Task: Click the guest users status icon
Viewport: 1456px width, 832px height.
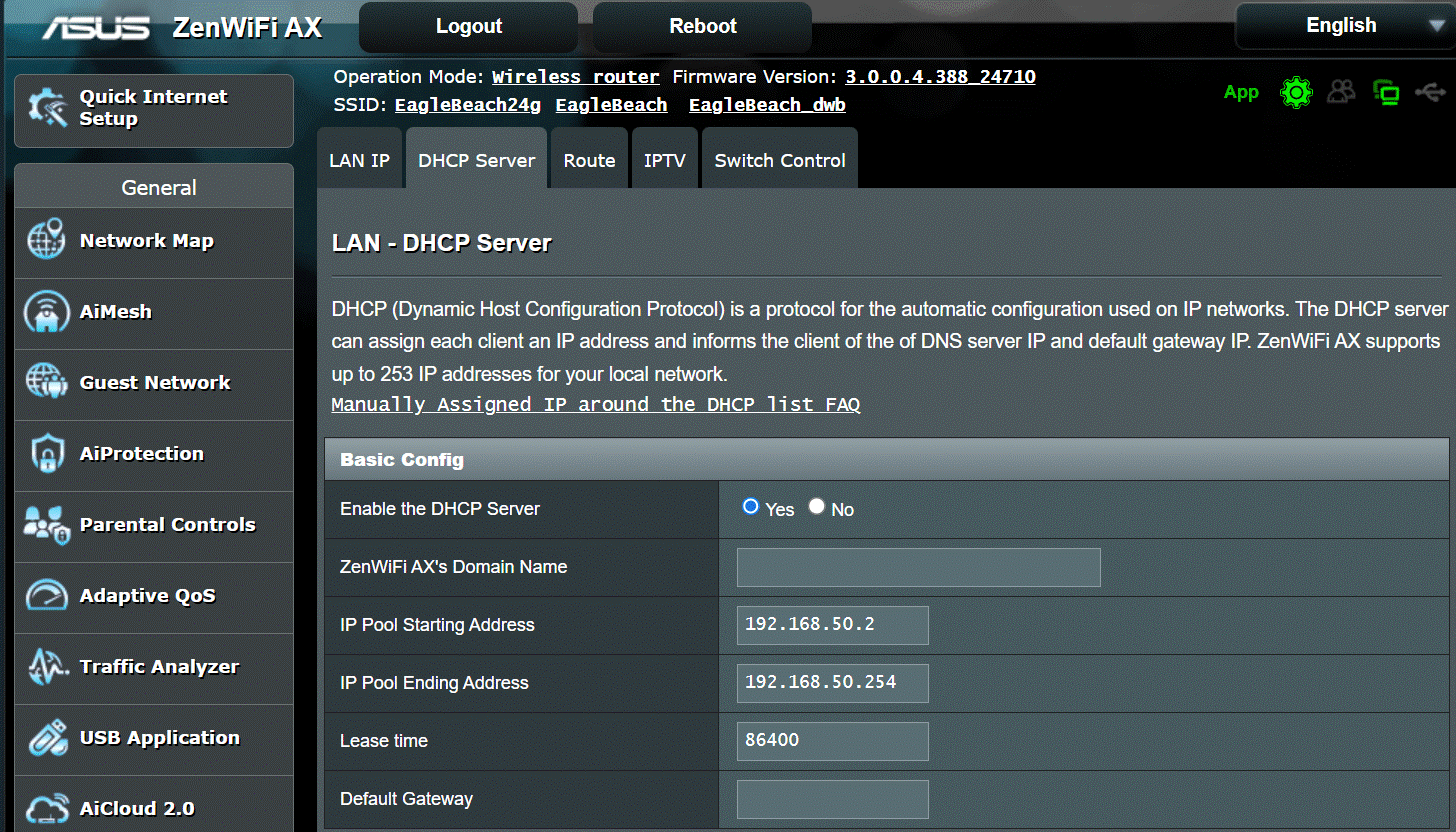Action: pyautogui.click(x=1342, y=92)
